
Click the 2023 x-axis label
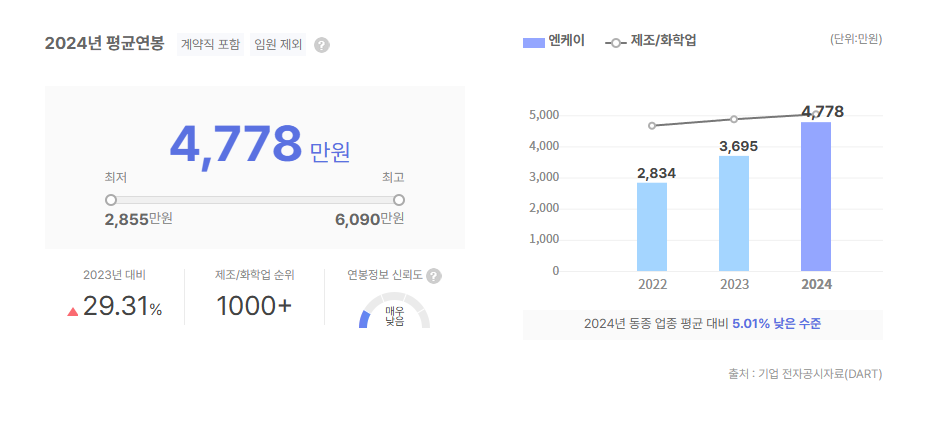tap(735, 284)
